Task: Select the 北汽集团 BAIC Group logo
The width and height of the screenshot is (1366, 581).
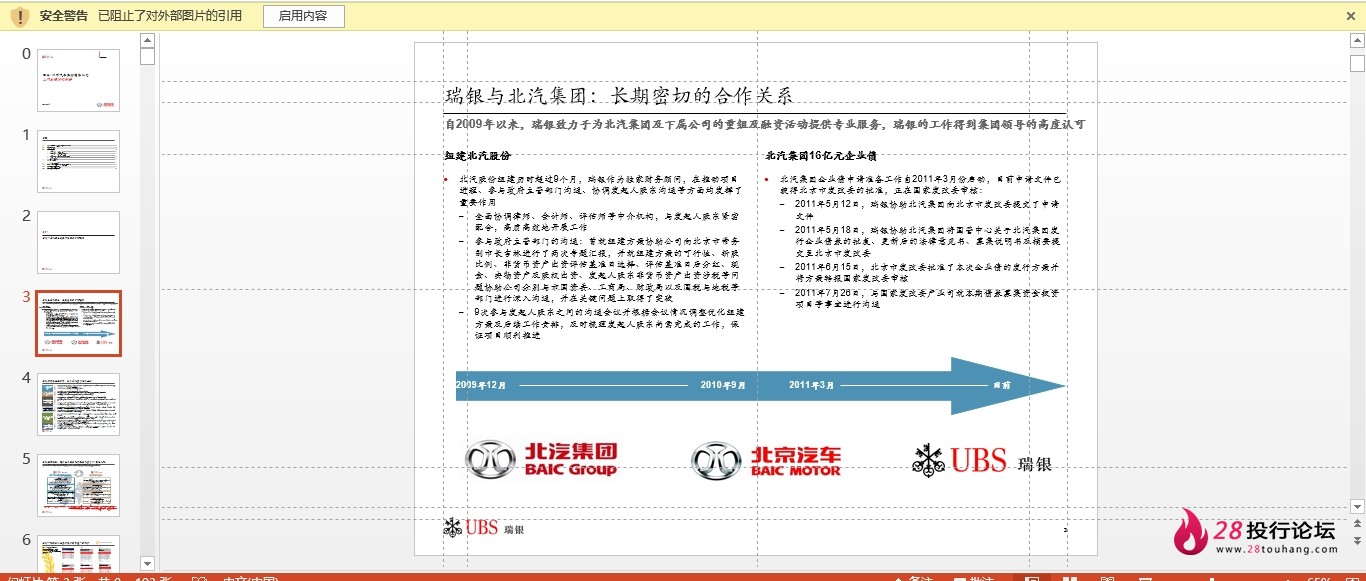Action: (x=541, y=459)
